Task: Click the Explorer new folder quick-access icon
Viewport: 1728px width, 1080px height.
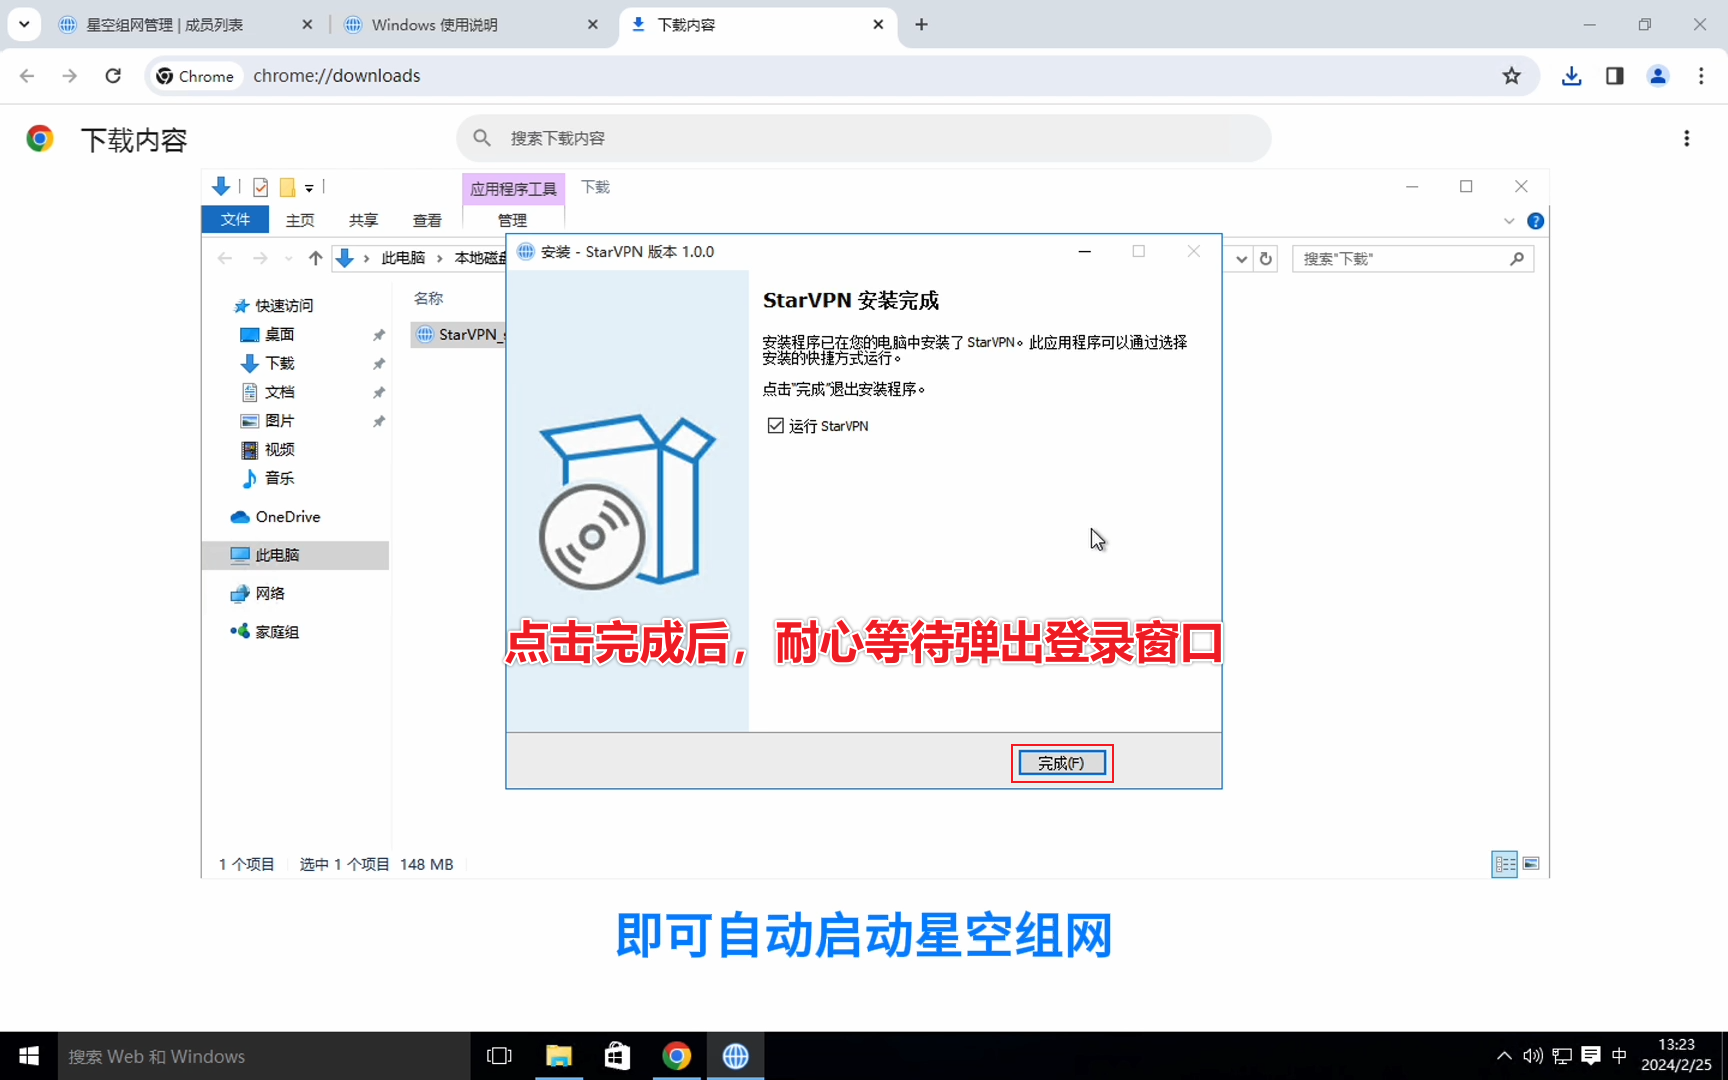Action: click(288, 187)
